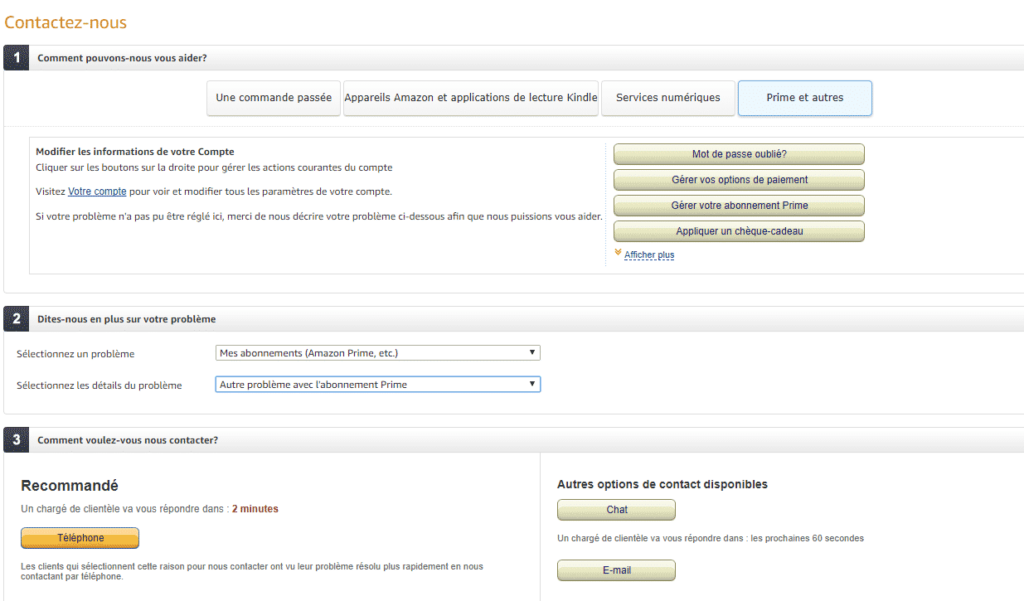The width and height of the screenshot is (1024, 601).
Task: Select the 'Une commande passée' tab
Action: pos(273,98)
